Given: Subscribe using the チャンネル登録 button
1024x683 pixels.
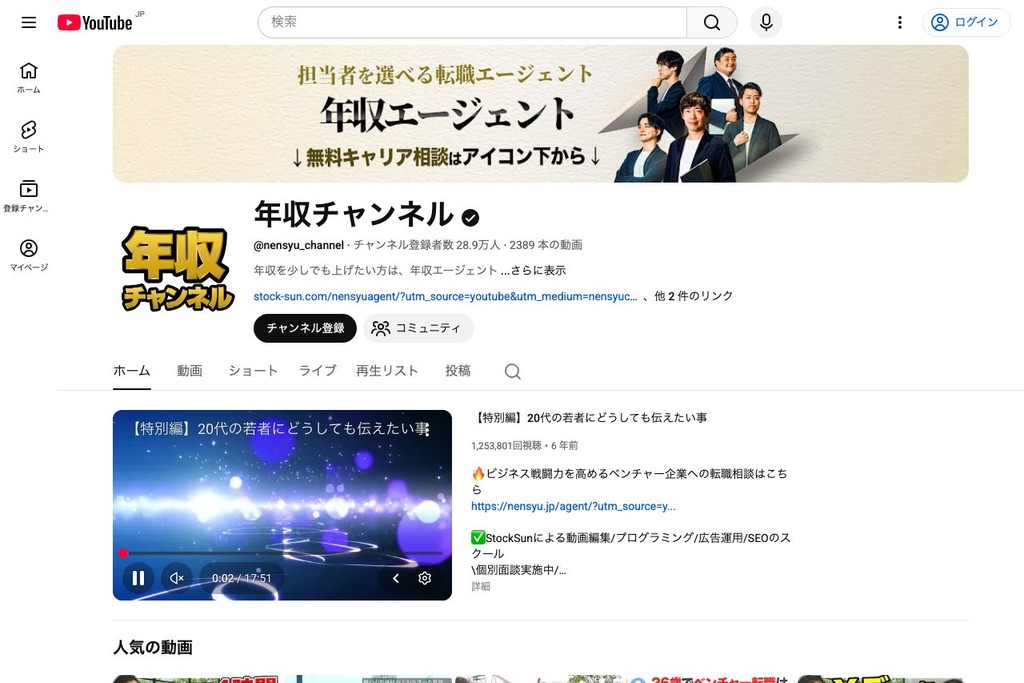Looking at the screenshot, I should point(304,327).
